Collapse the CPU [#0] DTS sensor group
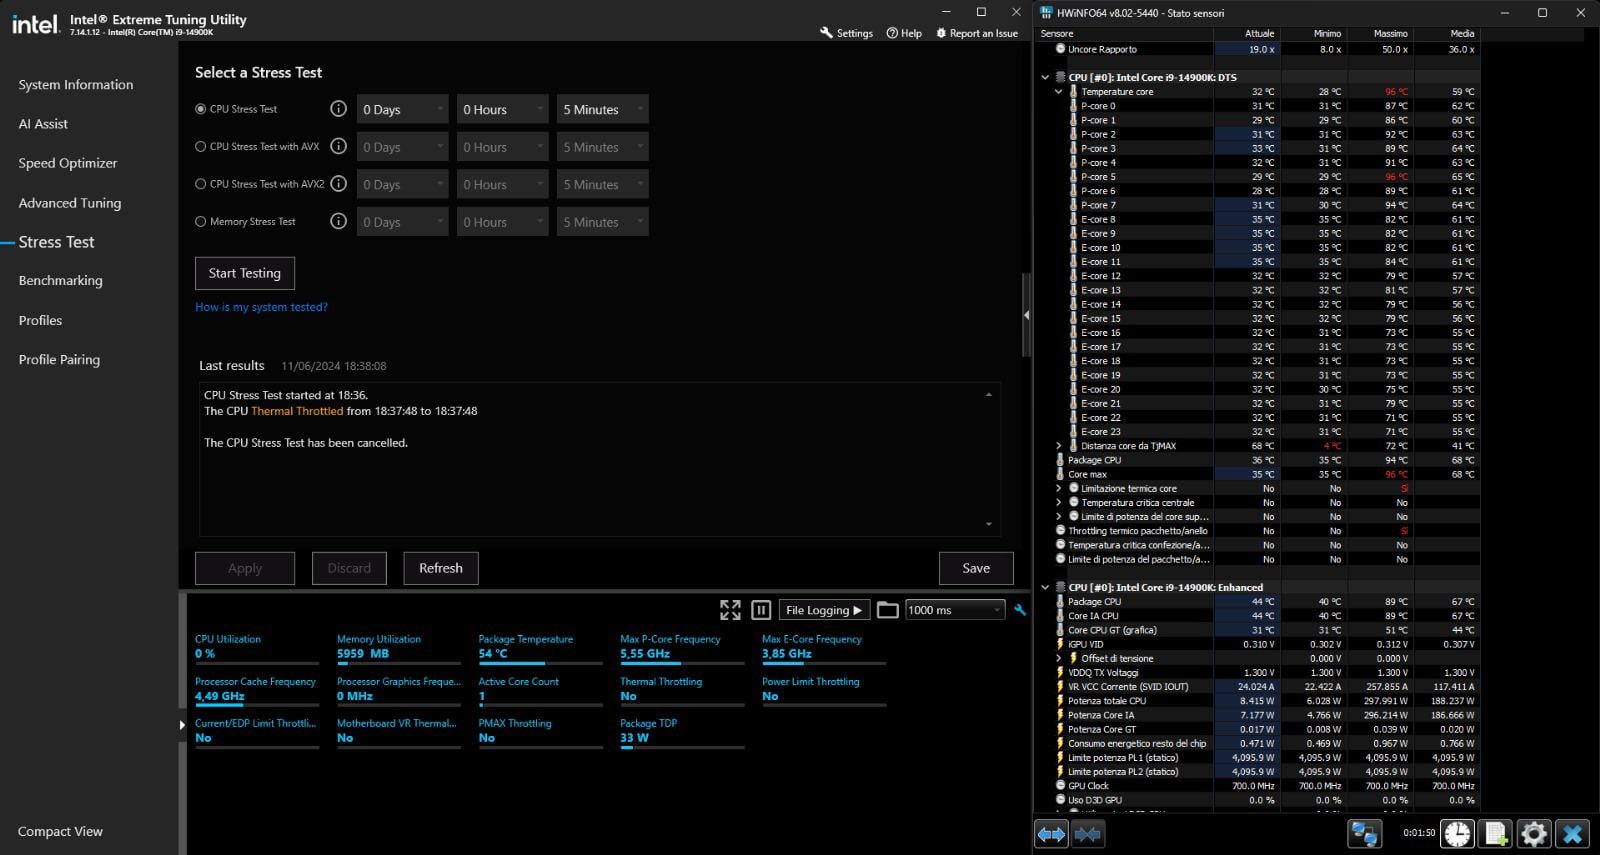This screenshot has height=855, width=1600. point(1045,77)
